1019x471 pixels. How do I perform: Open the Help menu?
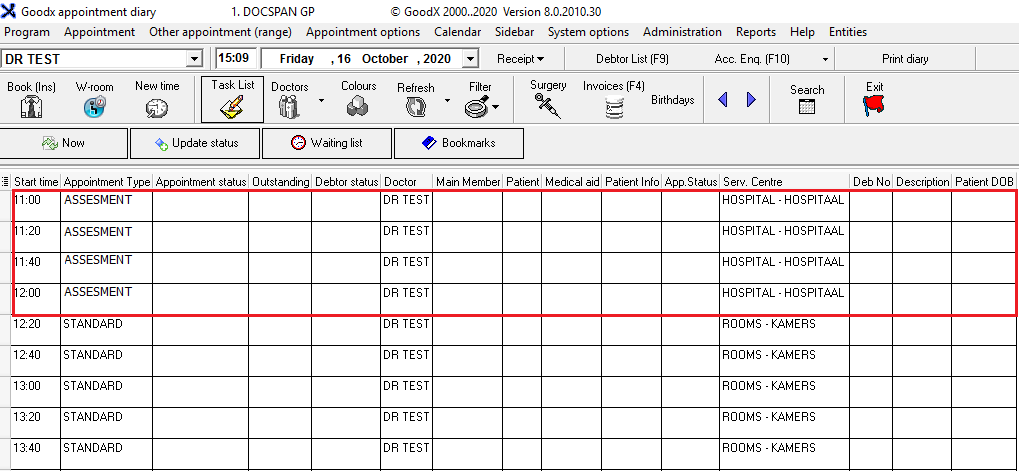point(802,32)
